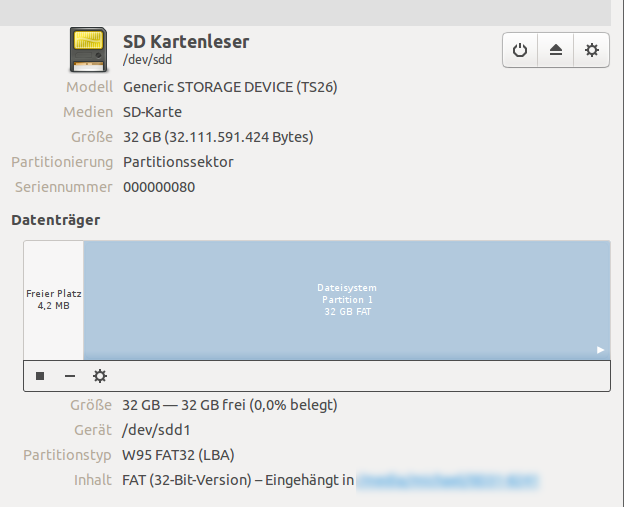
Task: Click the W95 FAT32 (LBA) partition type
Action: tap(179, 455)
